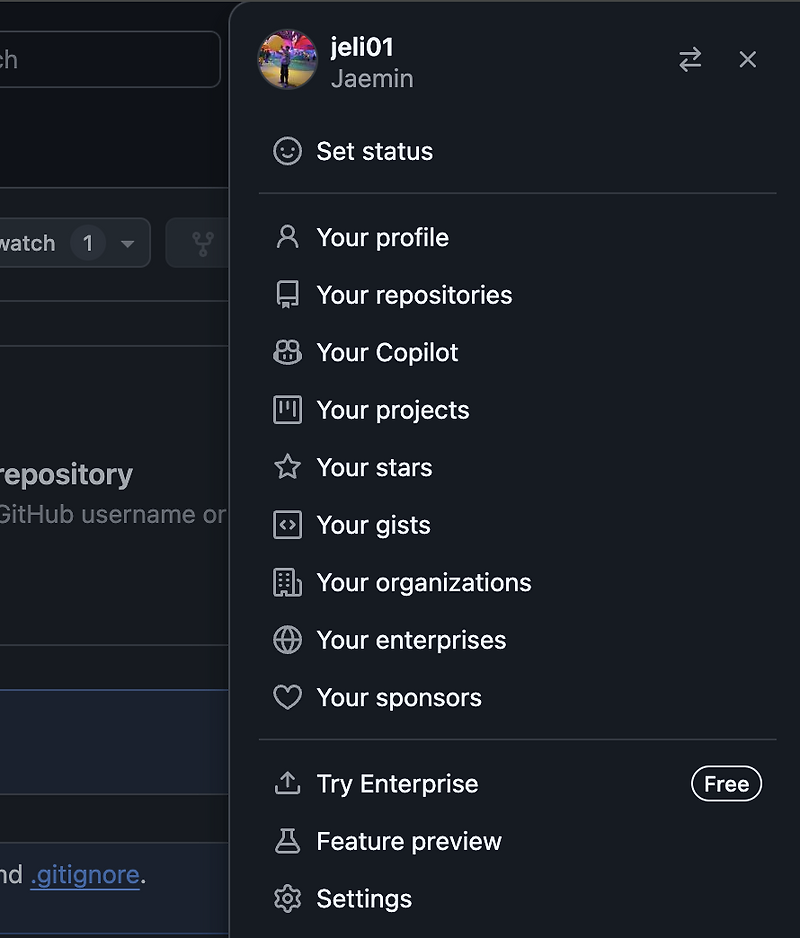
Task: Click the organizations building icon
Action: [x=288, y=583]
